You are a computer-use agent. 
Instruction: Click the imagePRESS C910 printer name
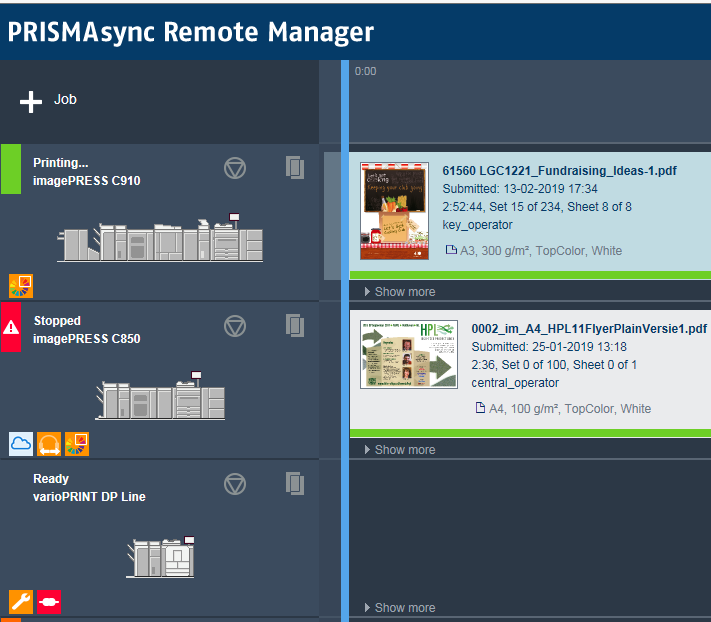click(87, 181)
